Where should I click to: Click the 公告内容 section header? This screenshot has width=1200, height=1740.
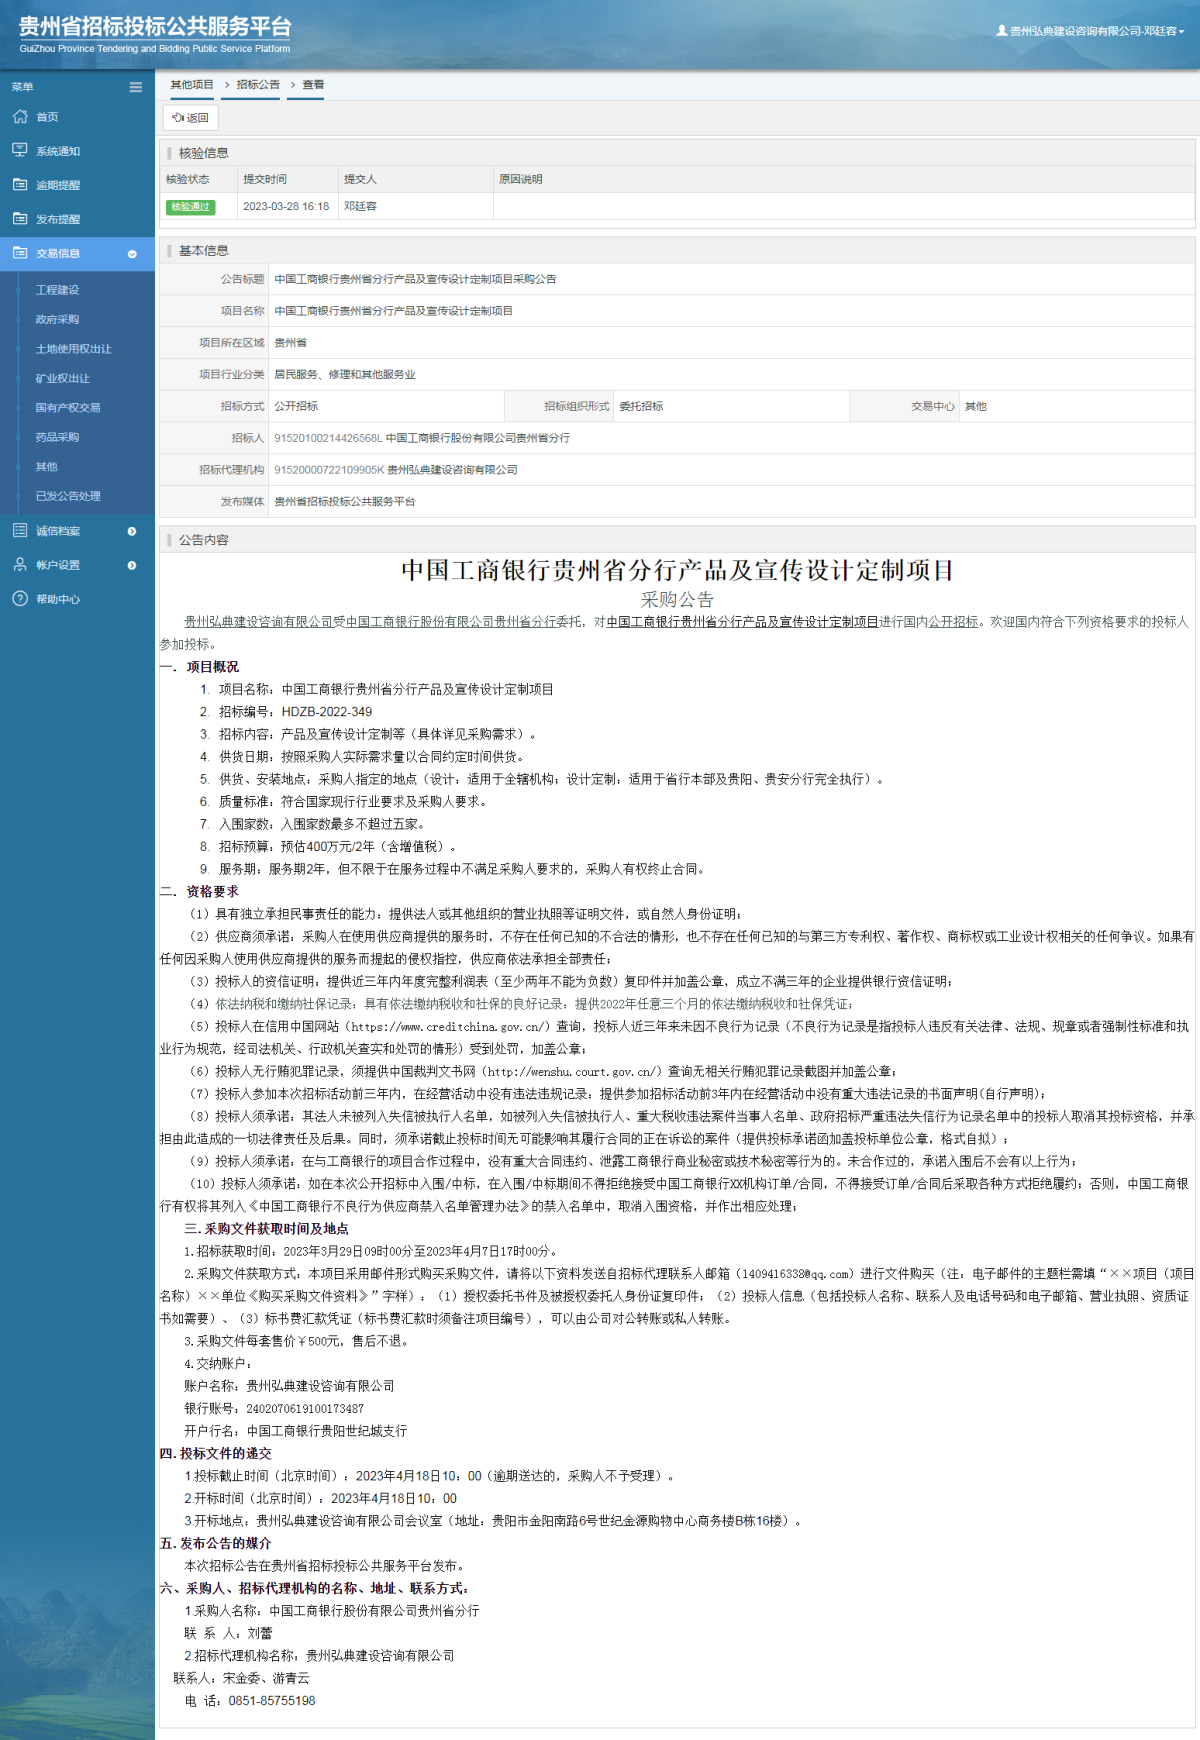pos(204,540)
